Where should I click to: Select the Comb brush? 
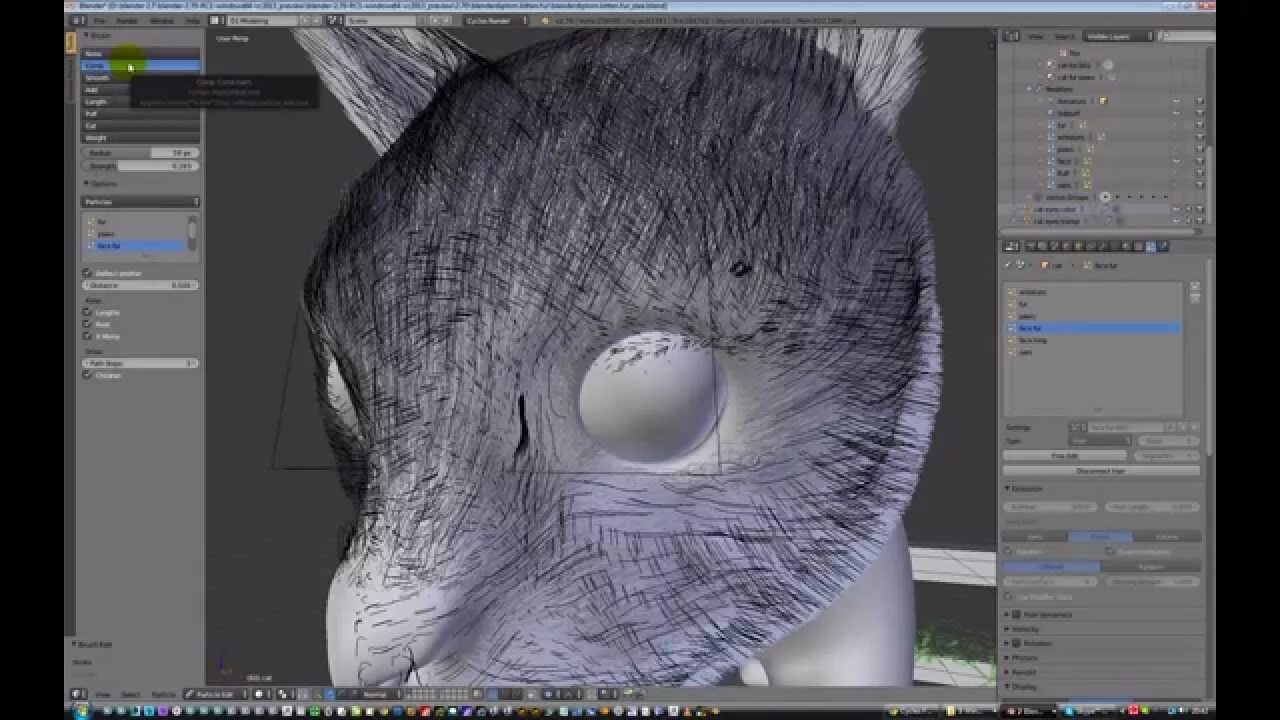pos(140,66)
